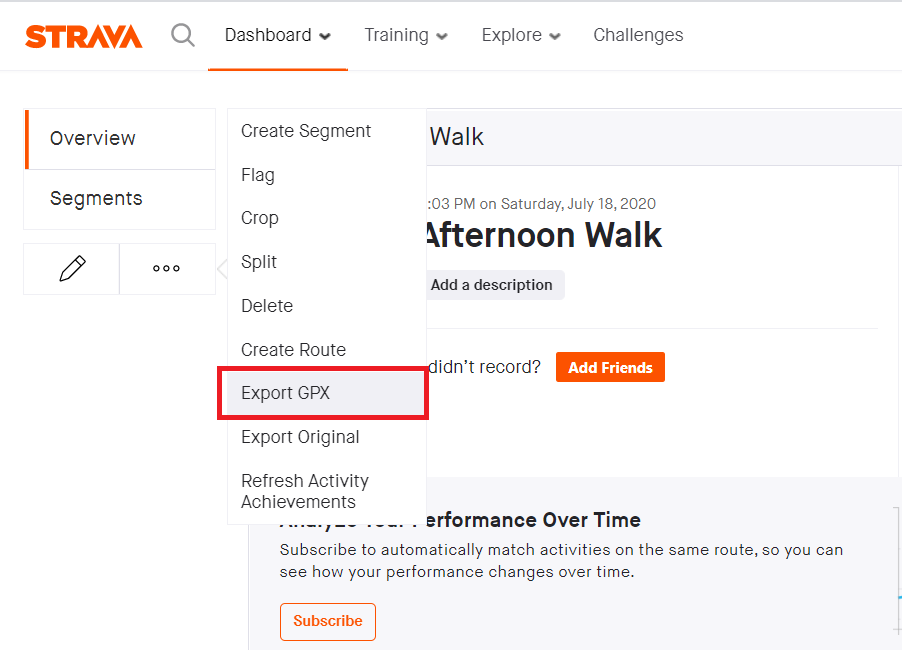Open the Explore dropdown menu
Image resolution: width=902 pixels, height=650 pixels.
[x=520, y=36]
